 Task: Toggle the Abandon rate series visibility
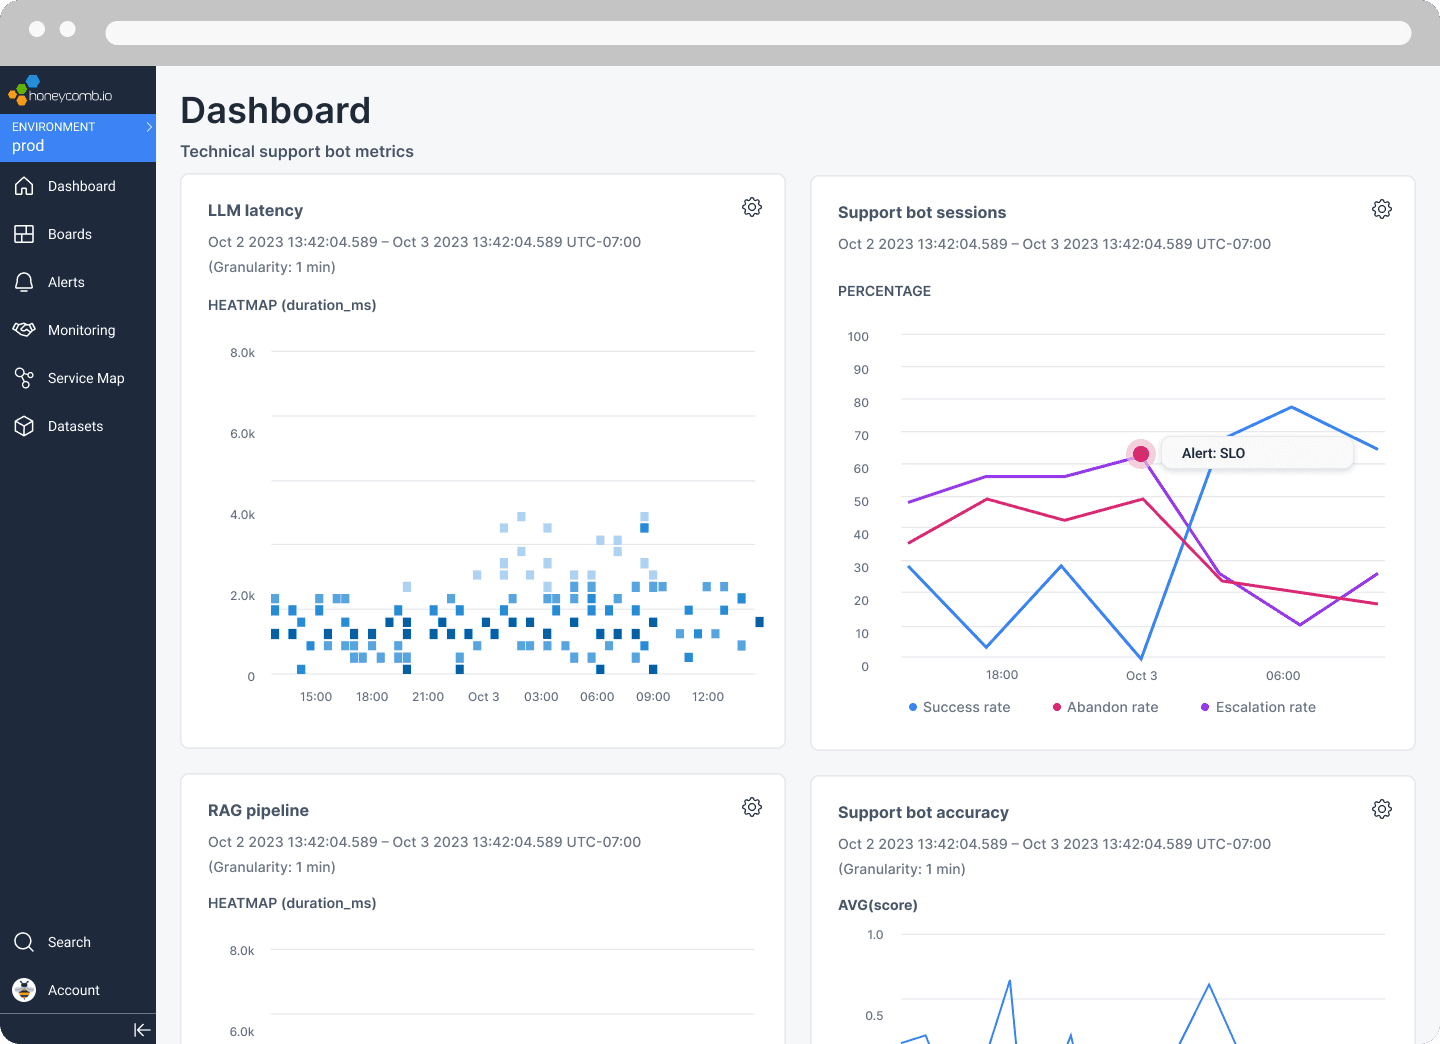(x=1105, y=707)
